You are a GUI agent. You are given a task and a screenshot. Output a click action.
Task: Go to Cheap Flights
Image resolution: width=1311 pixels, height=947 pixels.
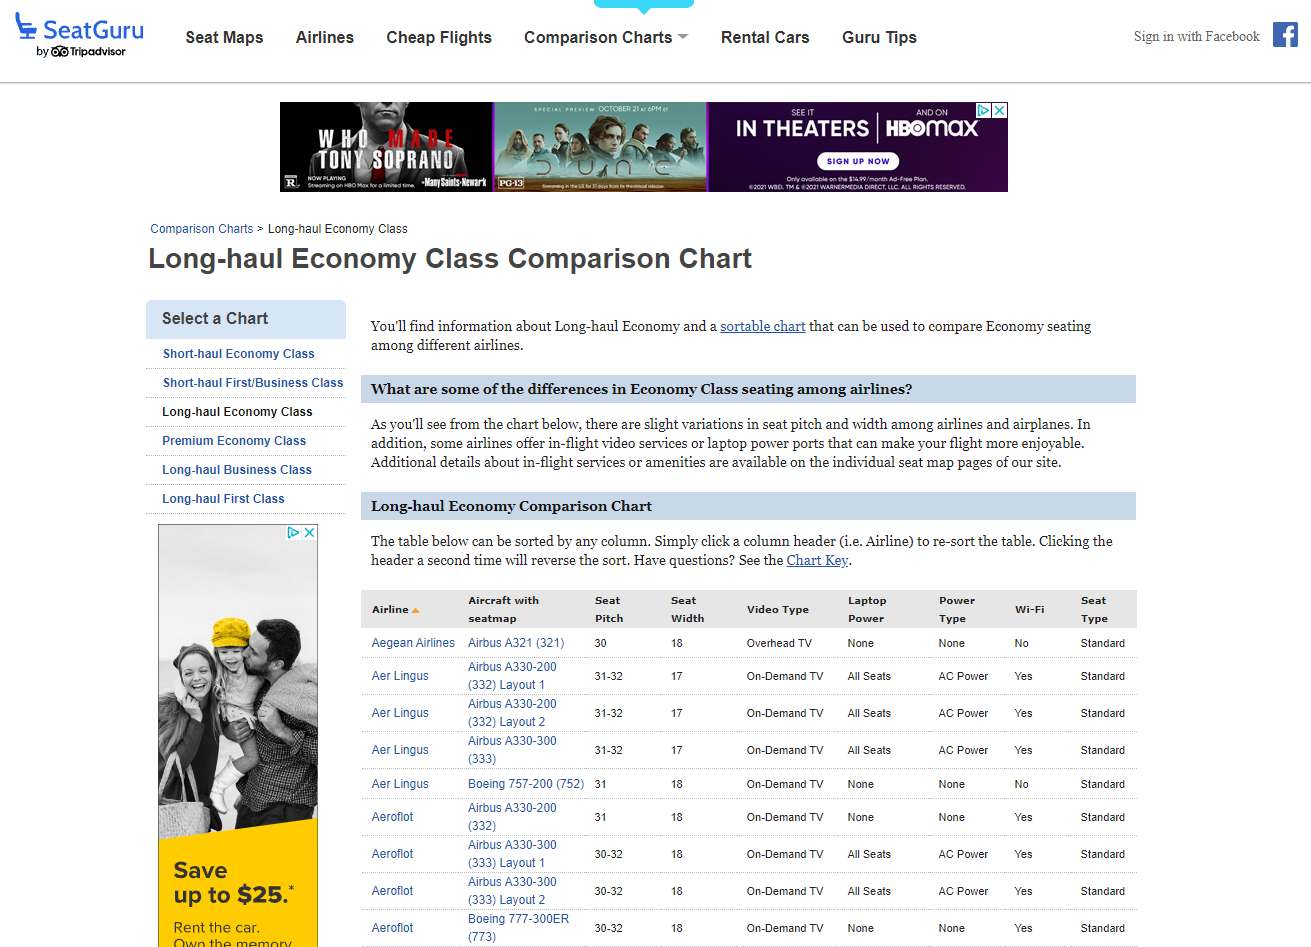point(439,37)
